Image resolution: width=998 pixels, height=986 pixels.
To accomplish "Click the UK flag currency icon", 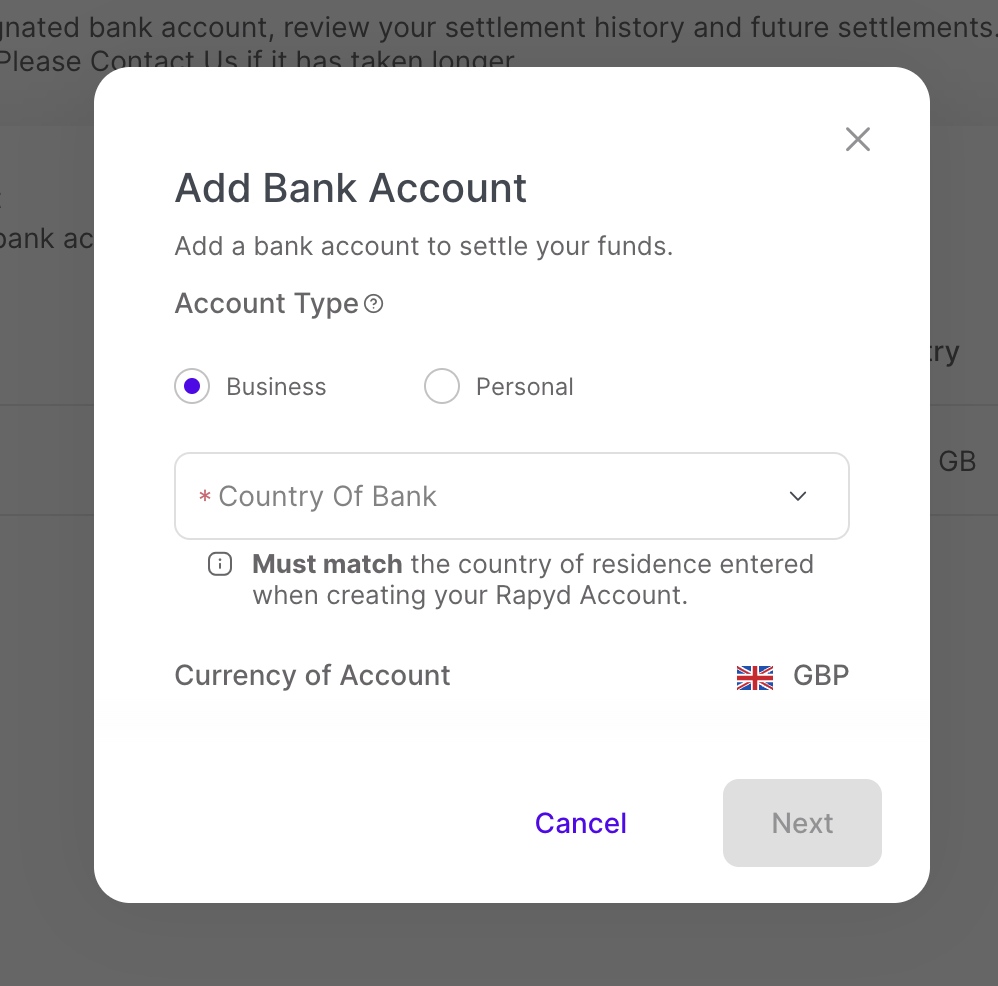I will (755, 677).
